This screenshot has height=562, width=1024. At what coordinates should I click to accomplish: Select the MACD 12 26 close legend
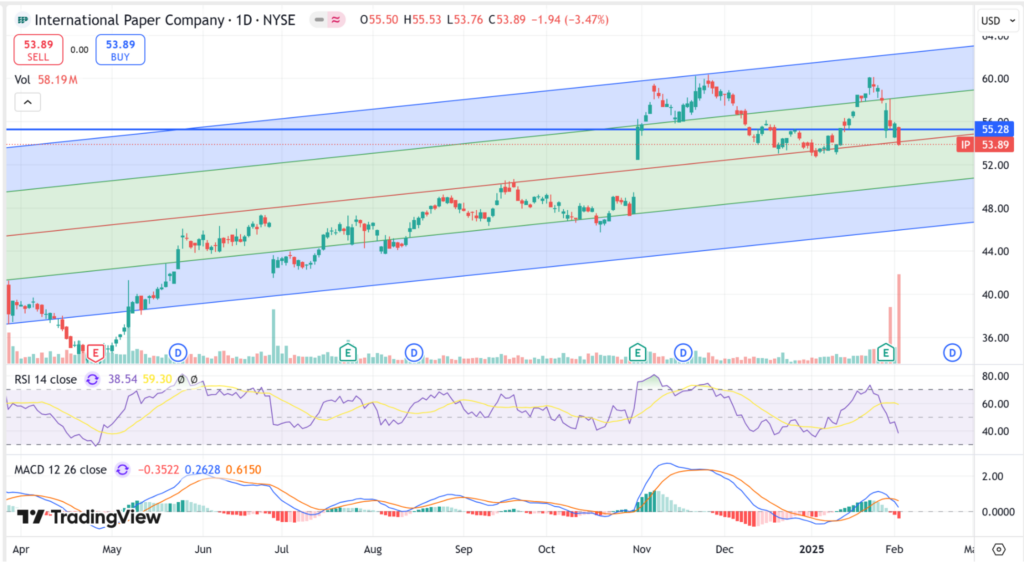coord(60,470)
